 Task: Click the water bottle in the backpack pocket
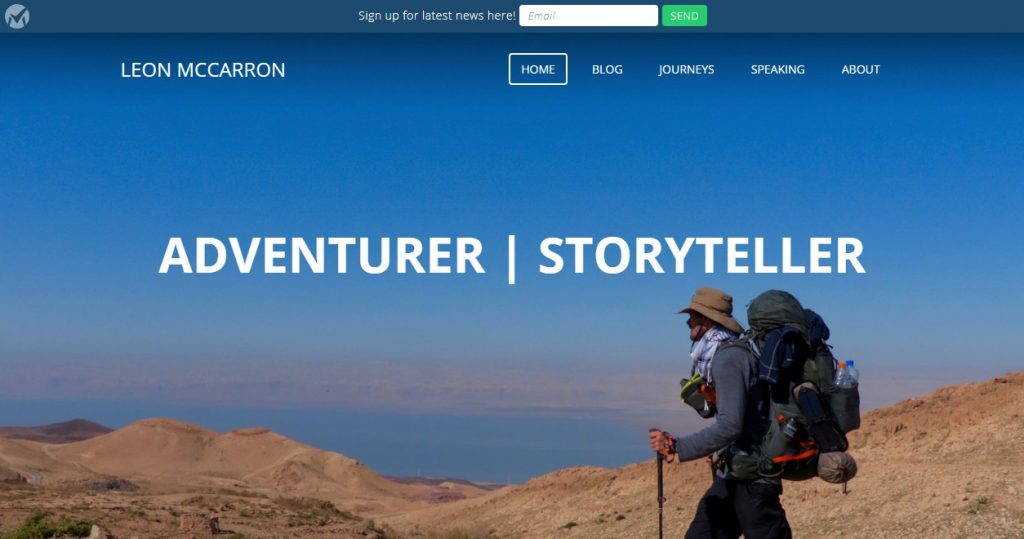click(847, 374)
